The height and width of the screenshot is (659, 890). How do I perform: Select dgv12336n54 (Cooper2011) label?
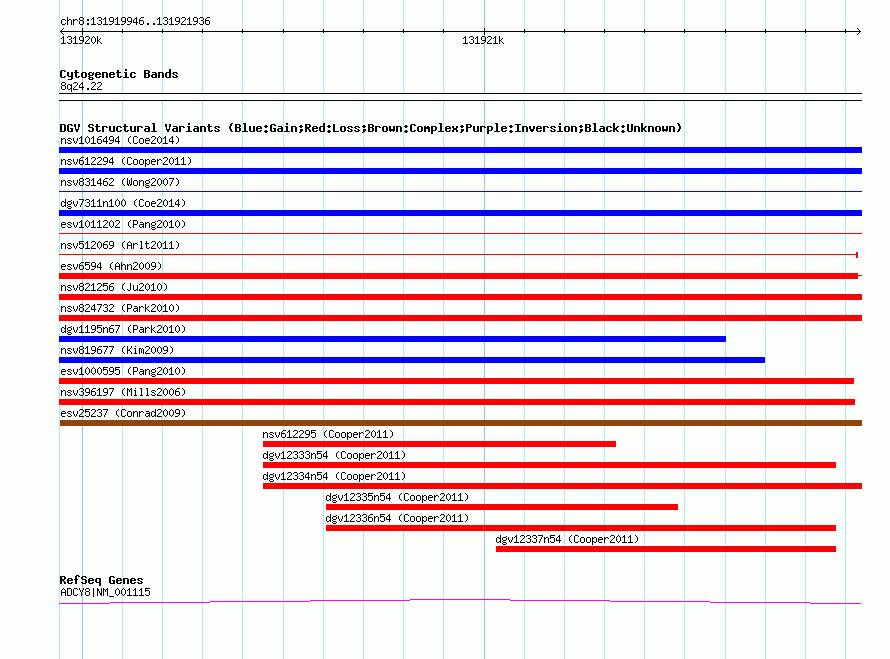pyautogui.click(x=397, y=518)
